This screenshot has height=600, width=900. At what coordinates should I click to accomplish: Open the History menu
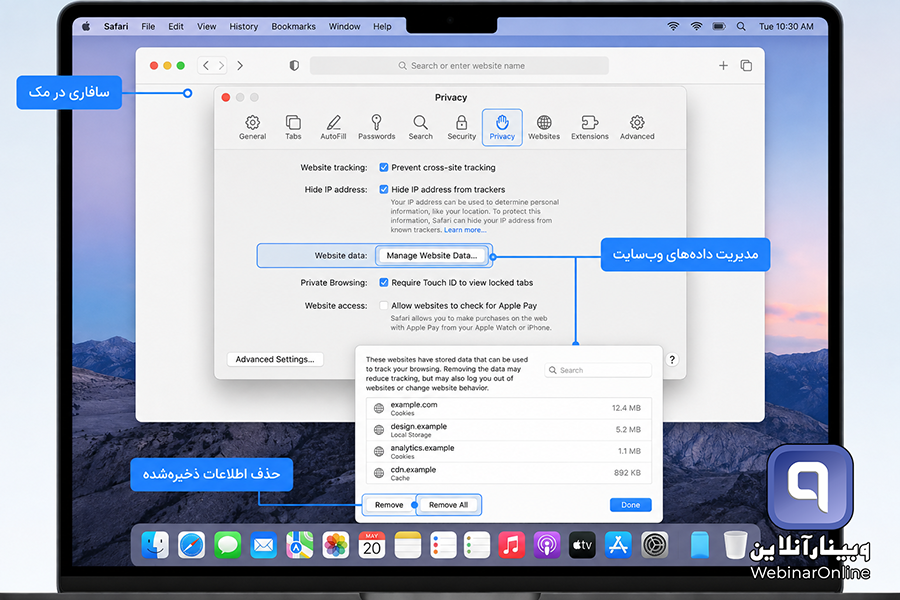[x=243, y=26]
